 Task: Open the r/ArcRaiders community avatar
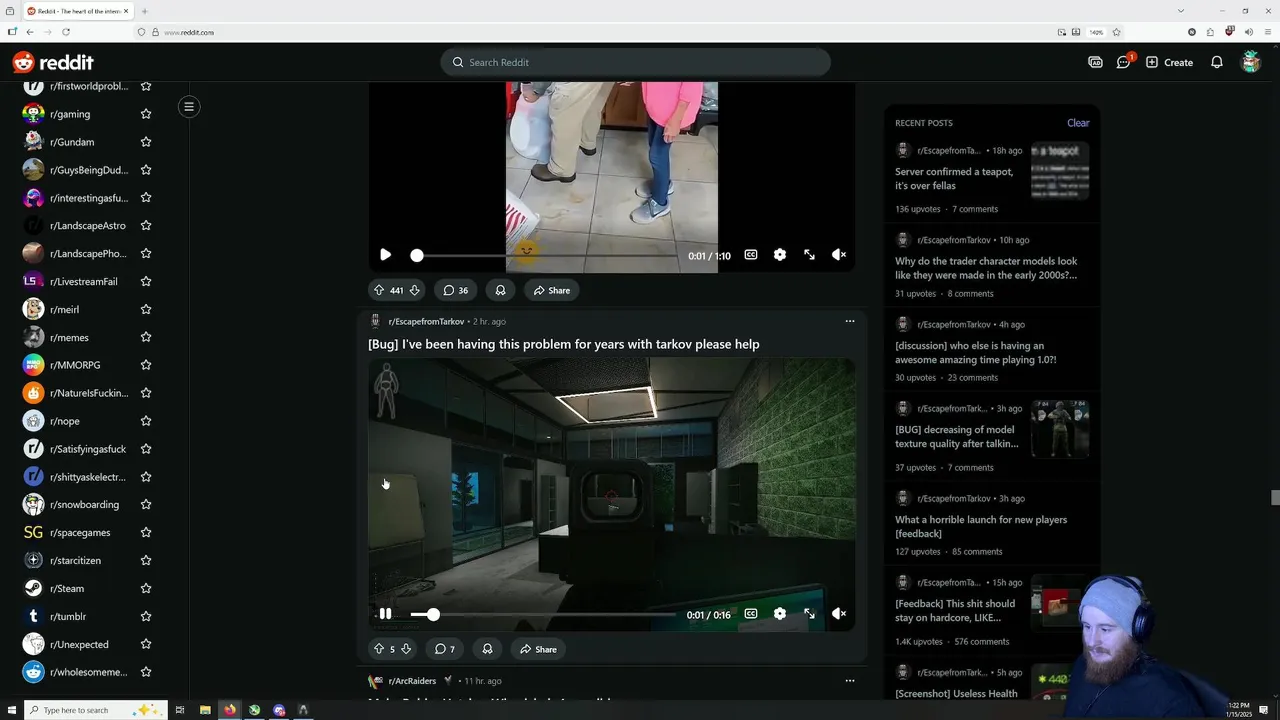pos(376,681)
